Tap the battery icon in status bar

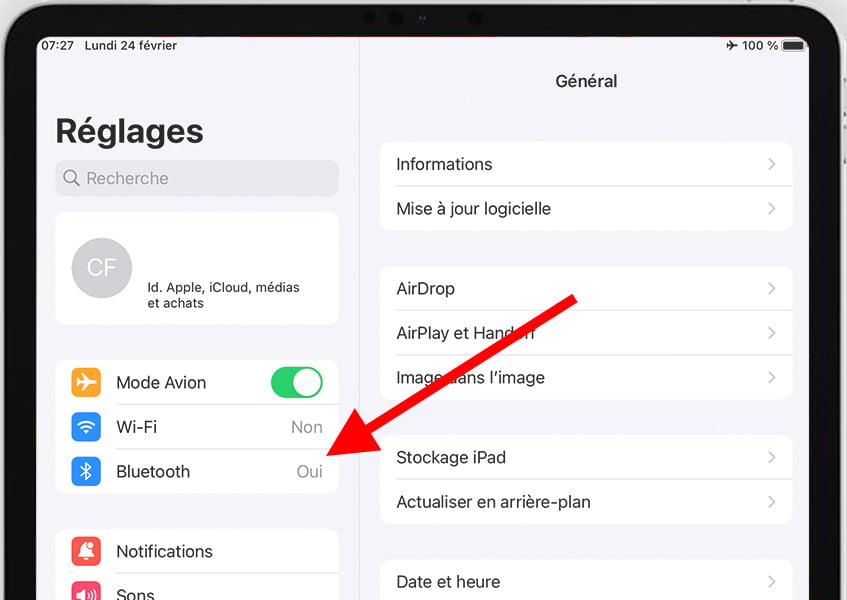tap(794, 45)
